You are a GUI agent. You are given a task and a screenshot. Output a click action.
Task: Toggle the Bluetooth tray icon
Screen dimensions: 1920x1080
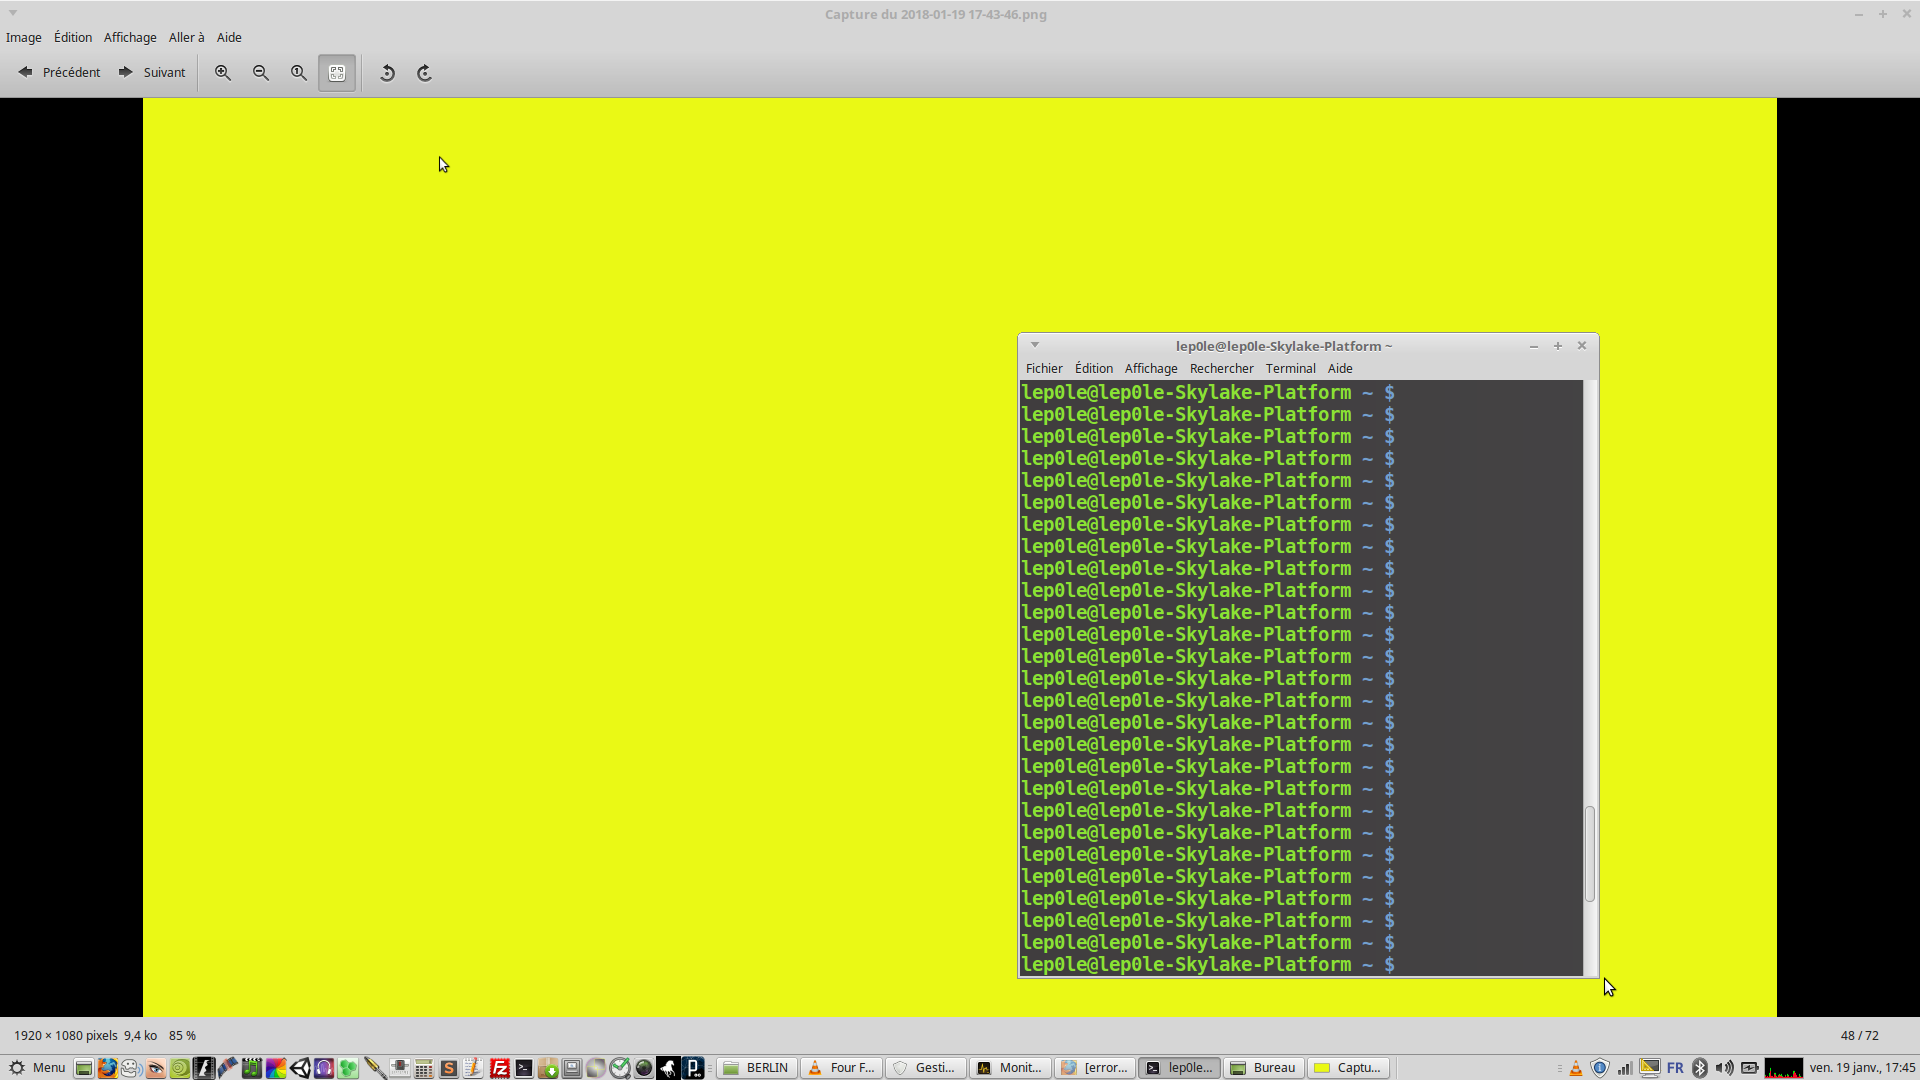pyautogui.click(x=1700, y=1068)
